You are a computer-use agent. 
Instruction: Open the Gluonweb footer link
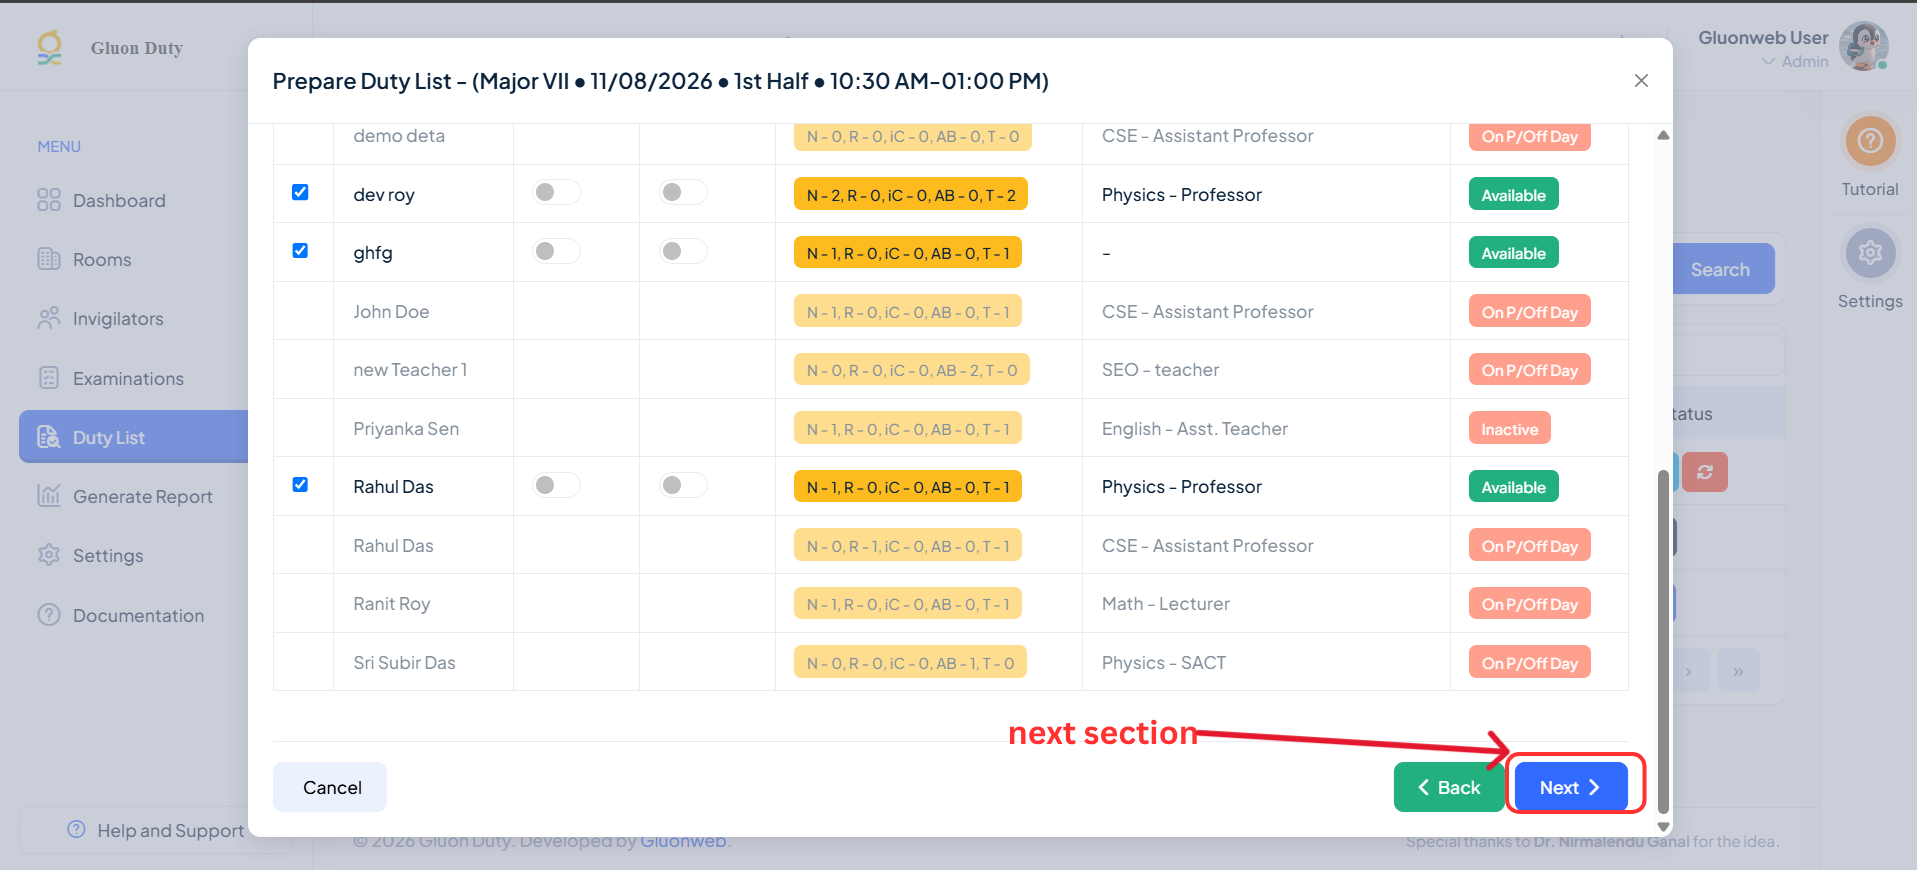coord(683,841)
